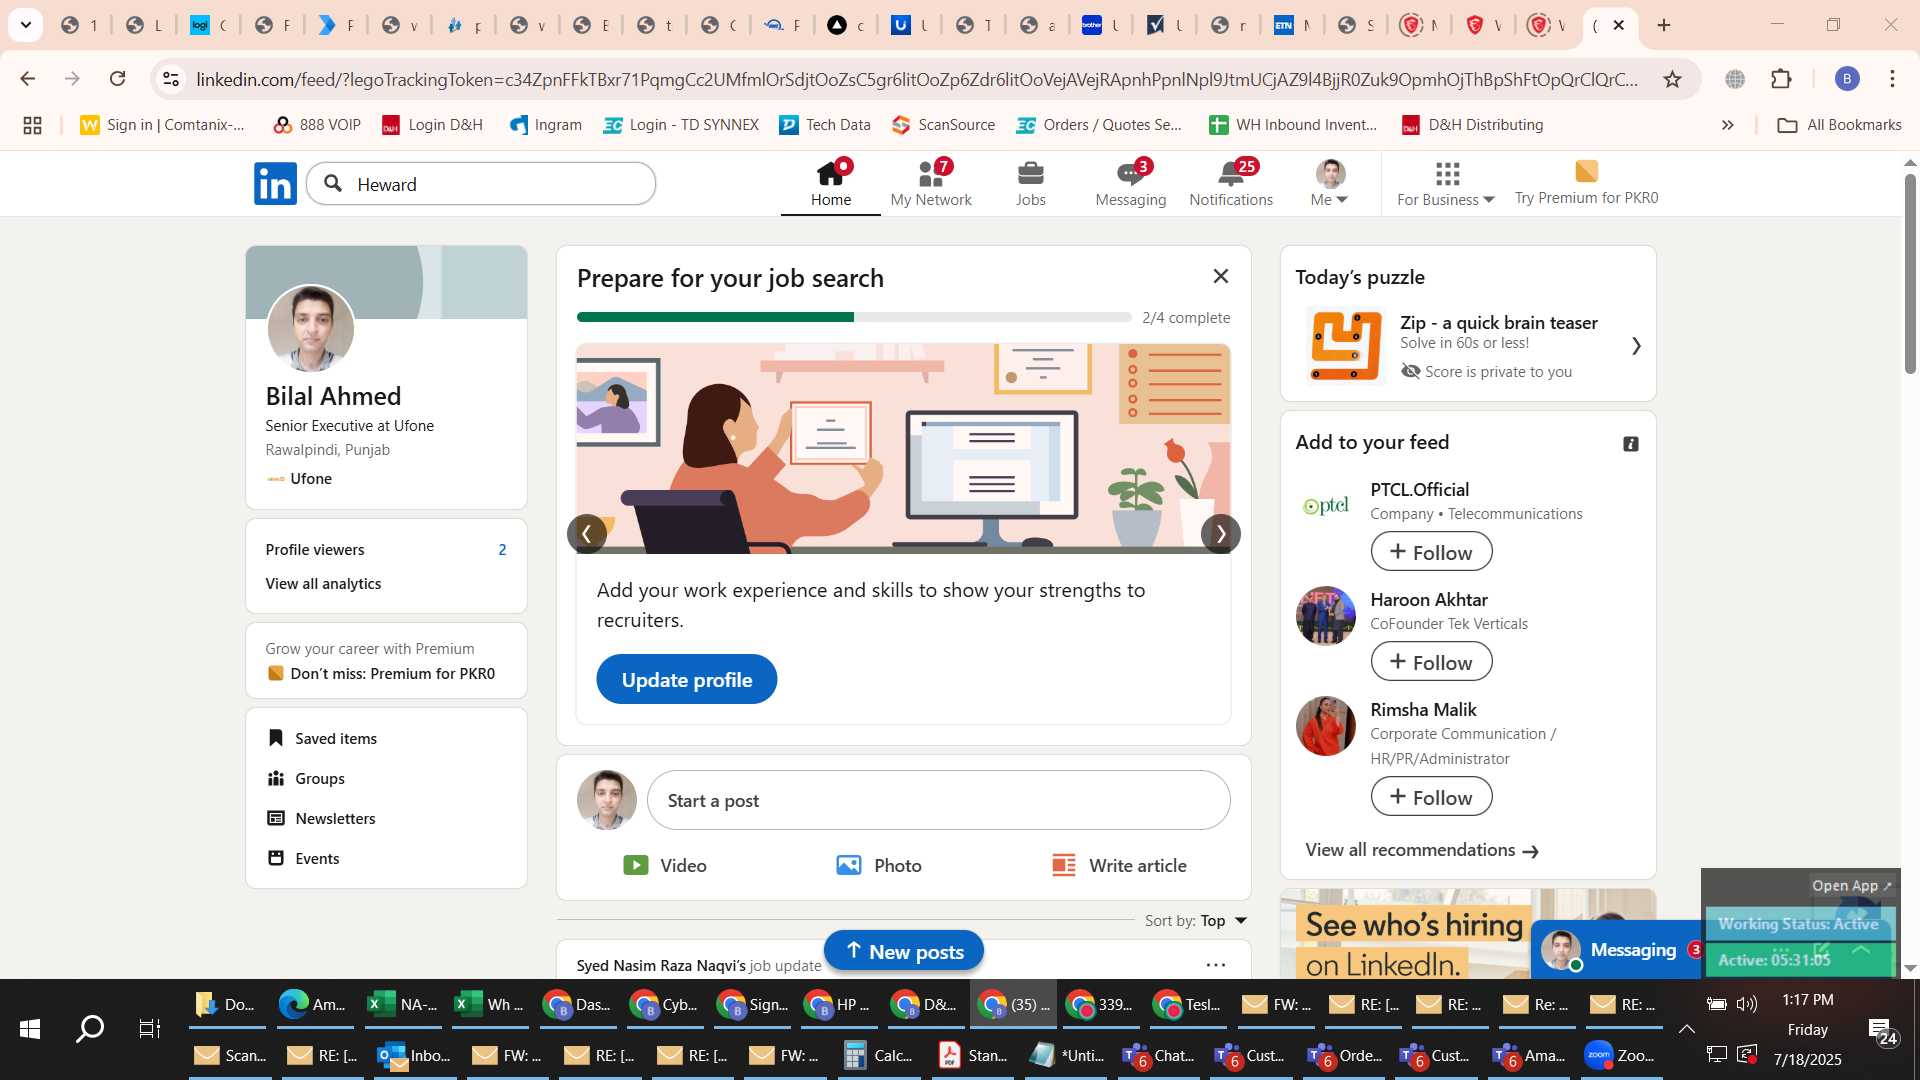Go back in the browser

click(x=27, y=78)
